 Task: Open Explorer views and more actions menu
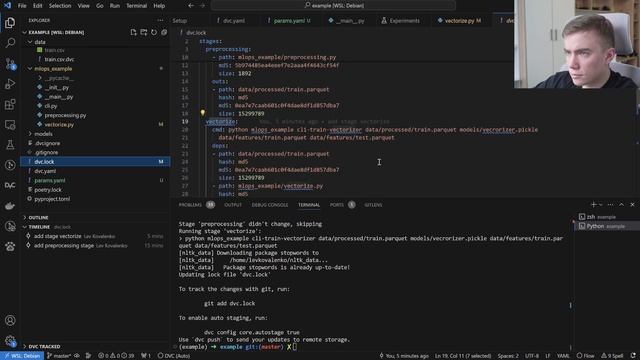pos(160,20)
